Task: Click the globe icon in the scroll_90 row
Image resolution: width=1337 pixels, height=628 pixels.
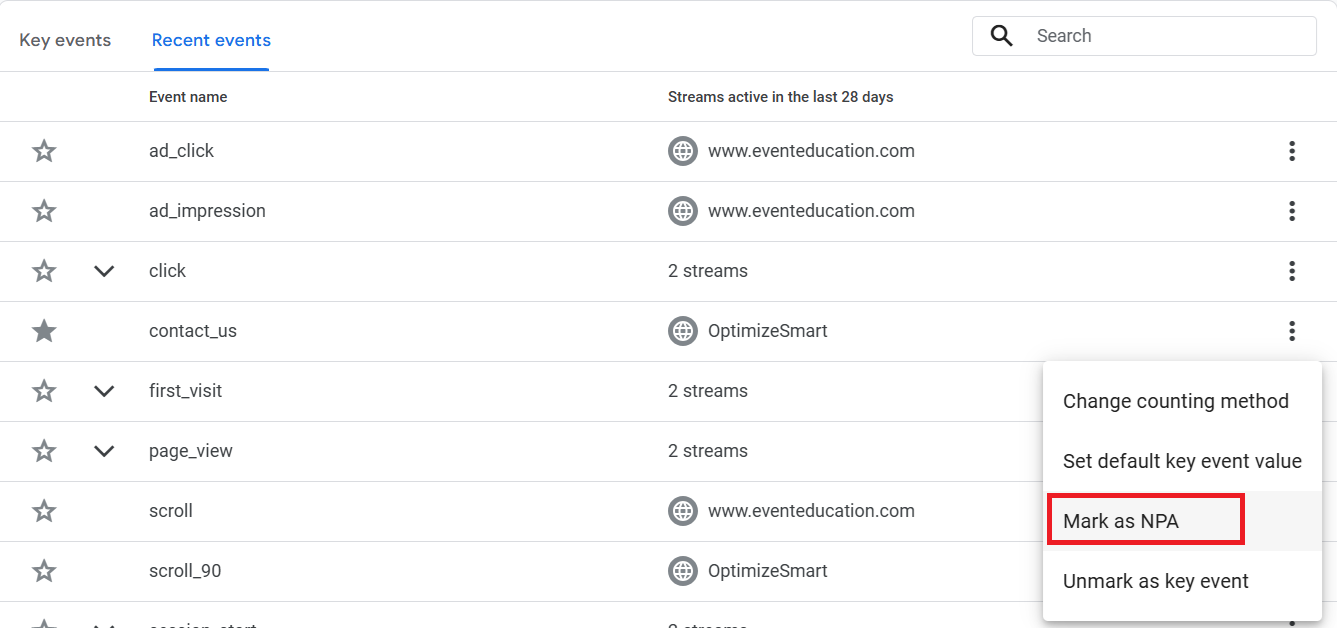Action: pyautogui.click(x=683, y=571)
